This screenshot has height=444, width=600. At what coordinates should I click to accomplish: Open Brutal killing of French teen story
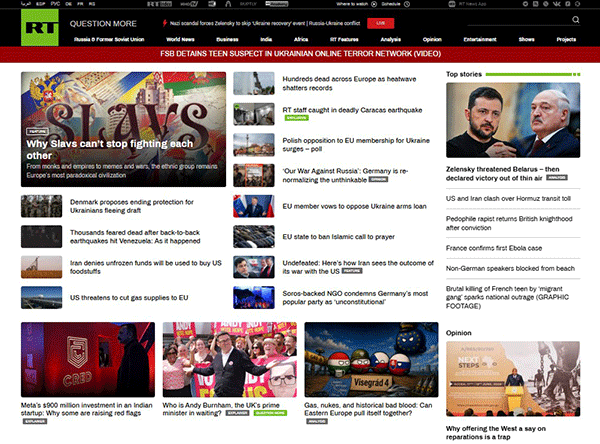(x=507, y=297)
